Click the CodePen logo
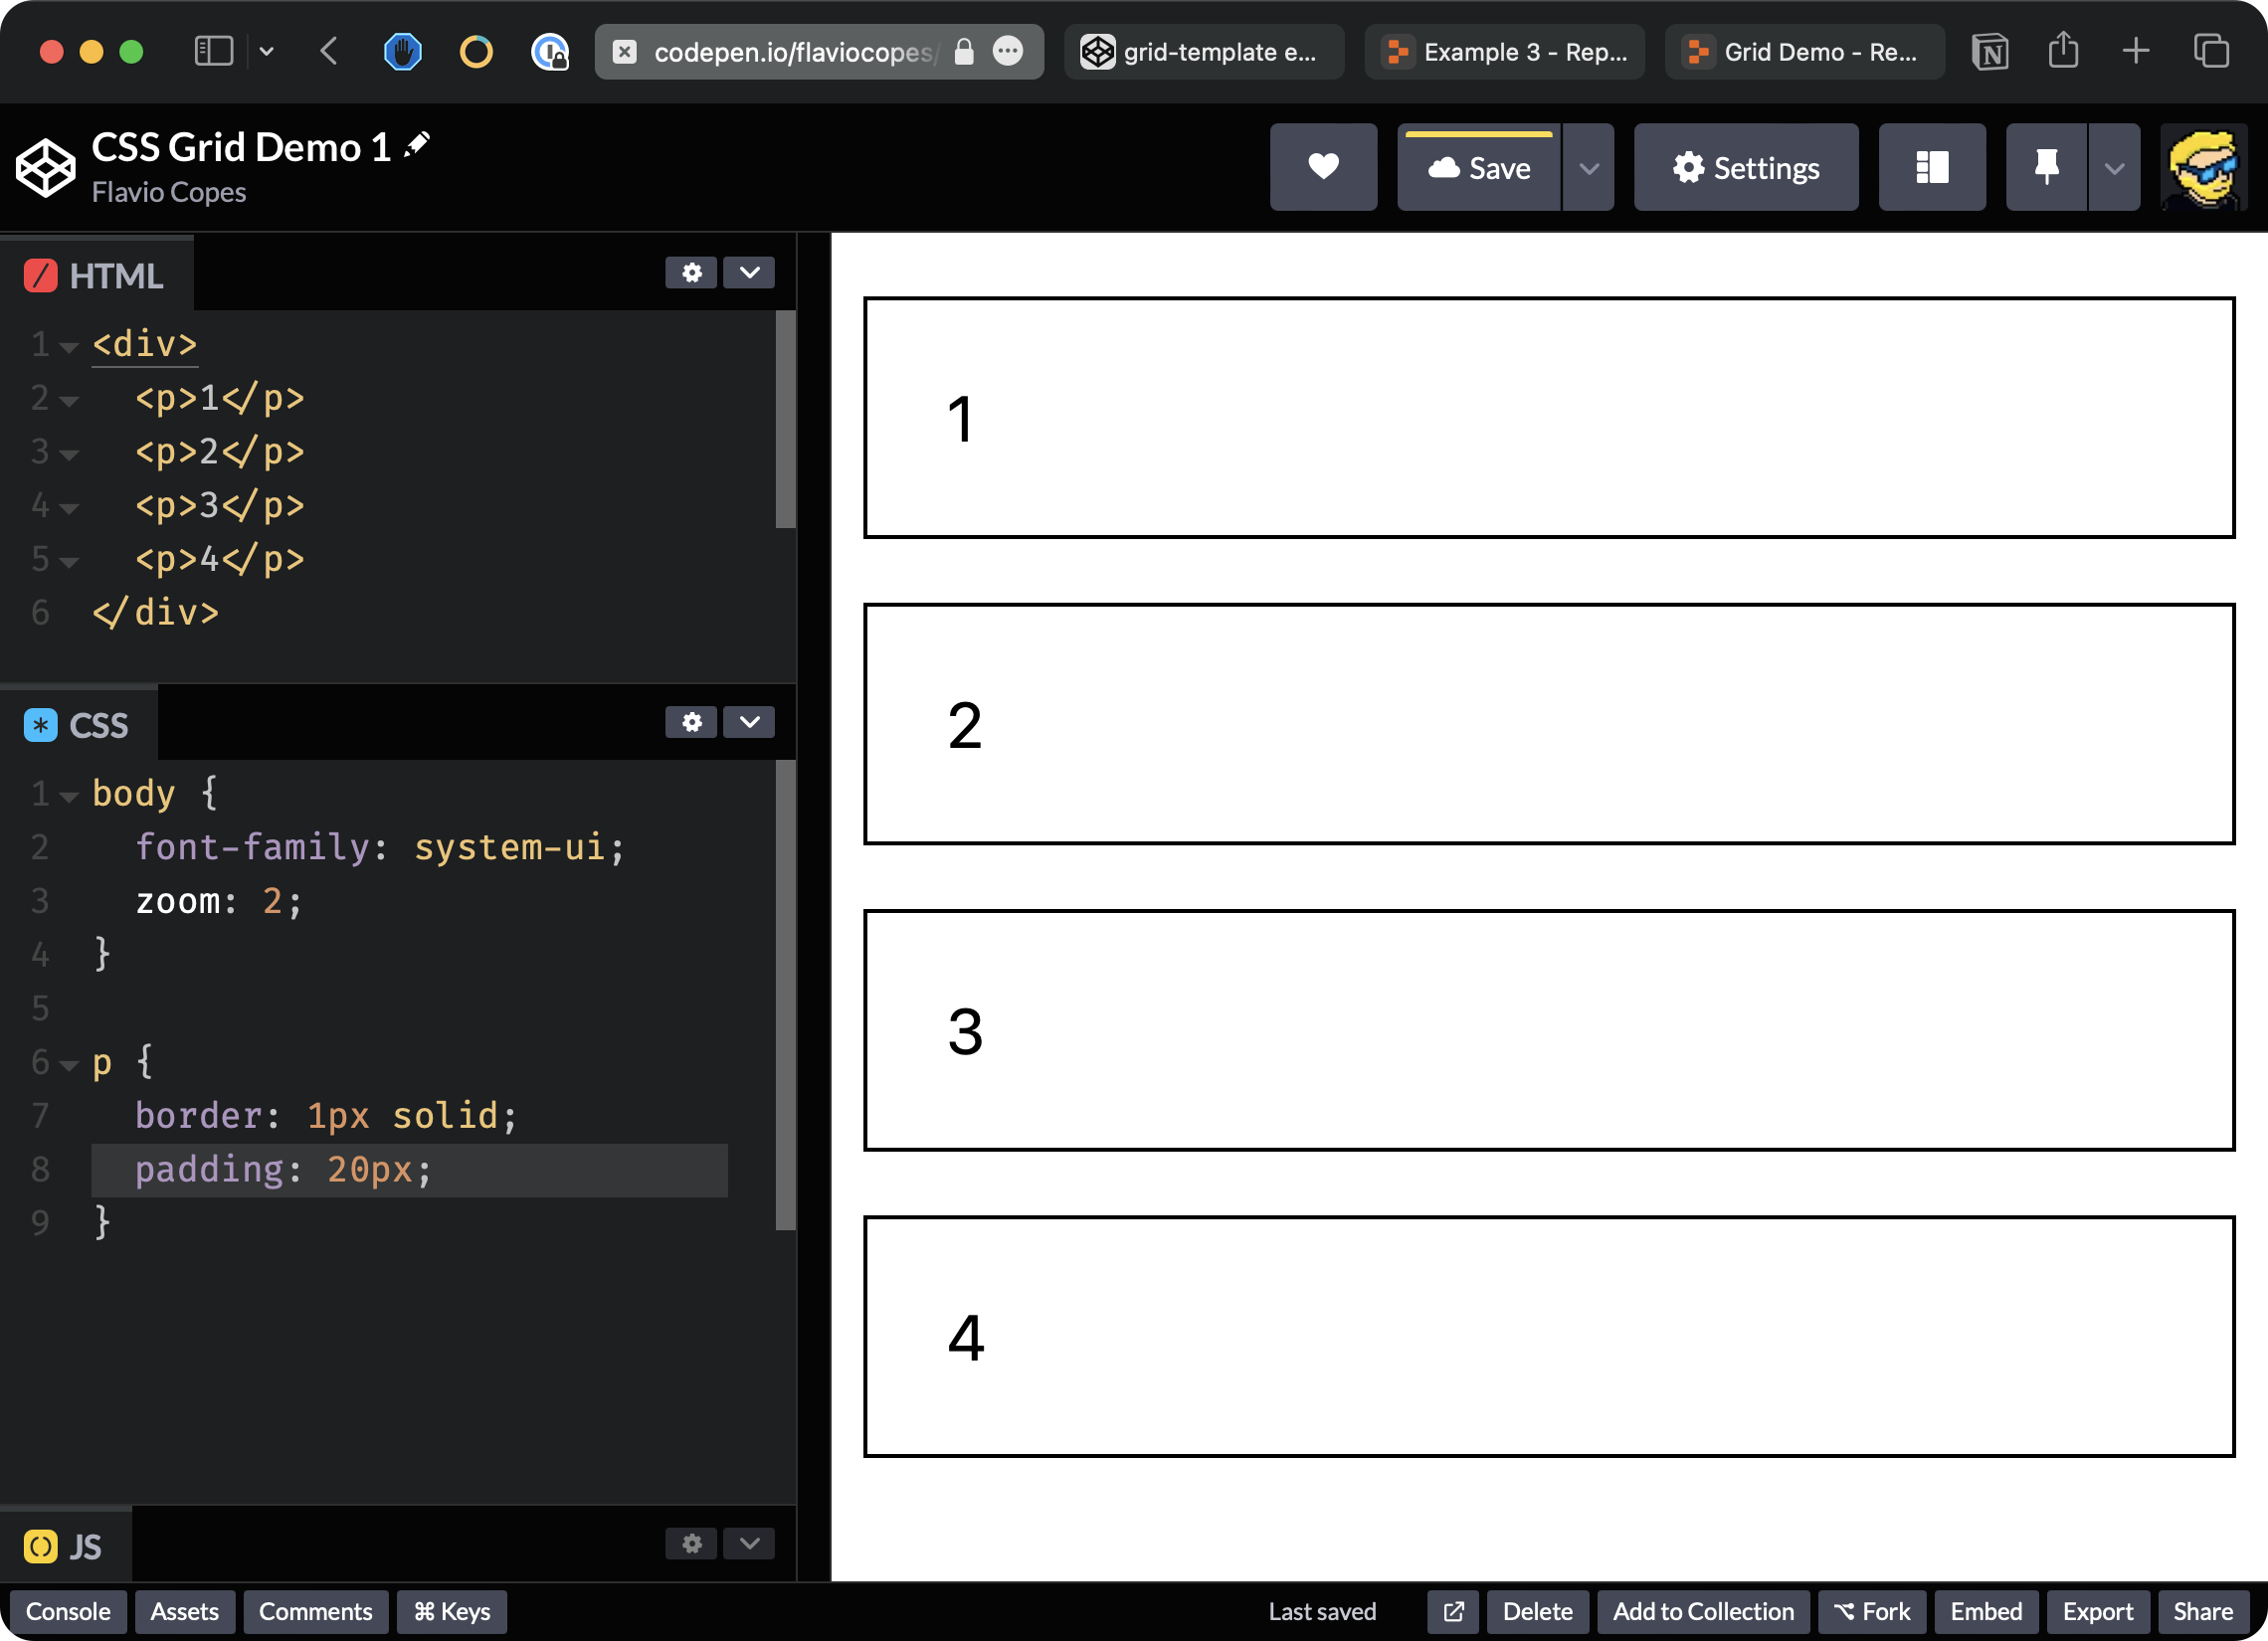Image resolution: width=2268 pixels, height=1641 pixels. click(x=45, y=168)
